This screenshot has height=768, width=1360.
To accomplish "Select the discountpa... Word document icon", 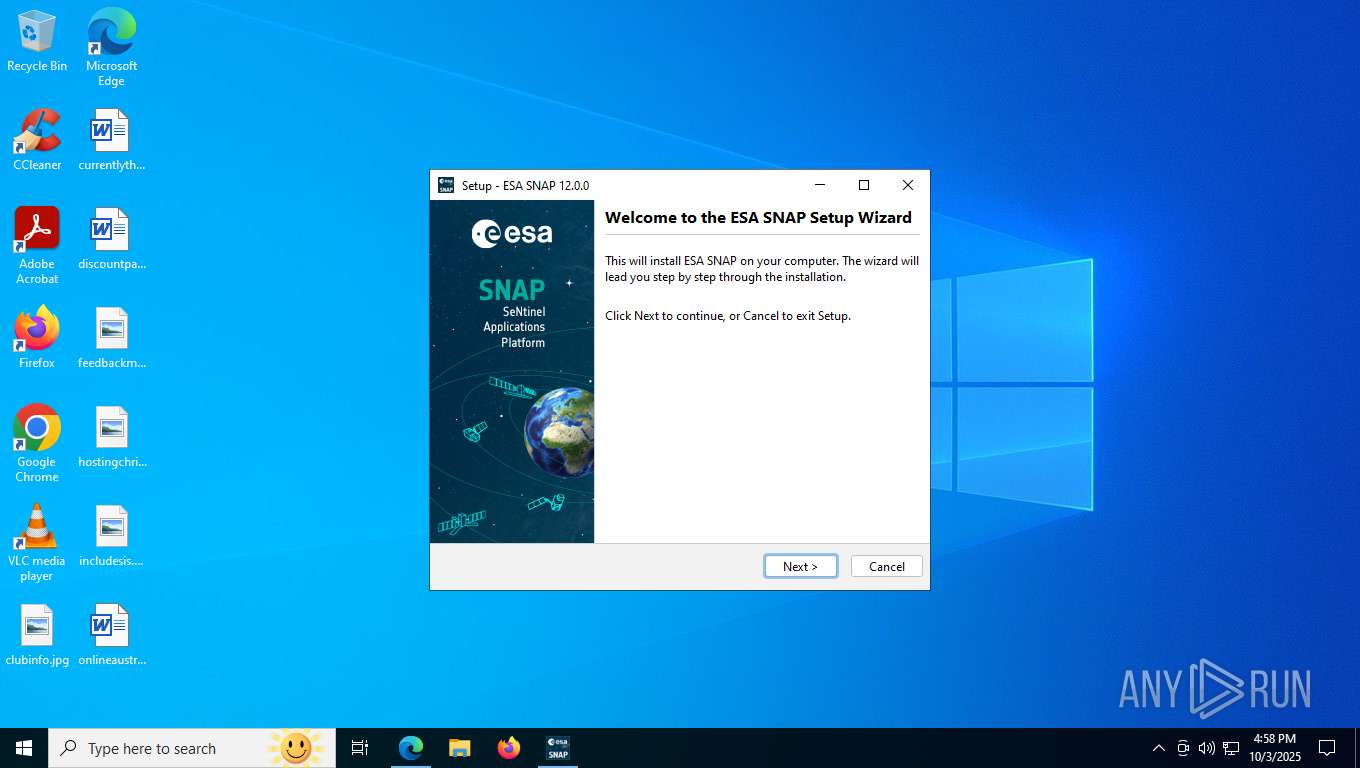I will 111,239.
